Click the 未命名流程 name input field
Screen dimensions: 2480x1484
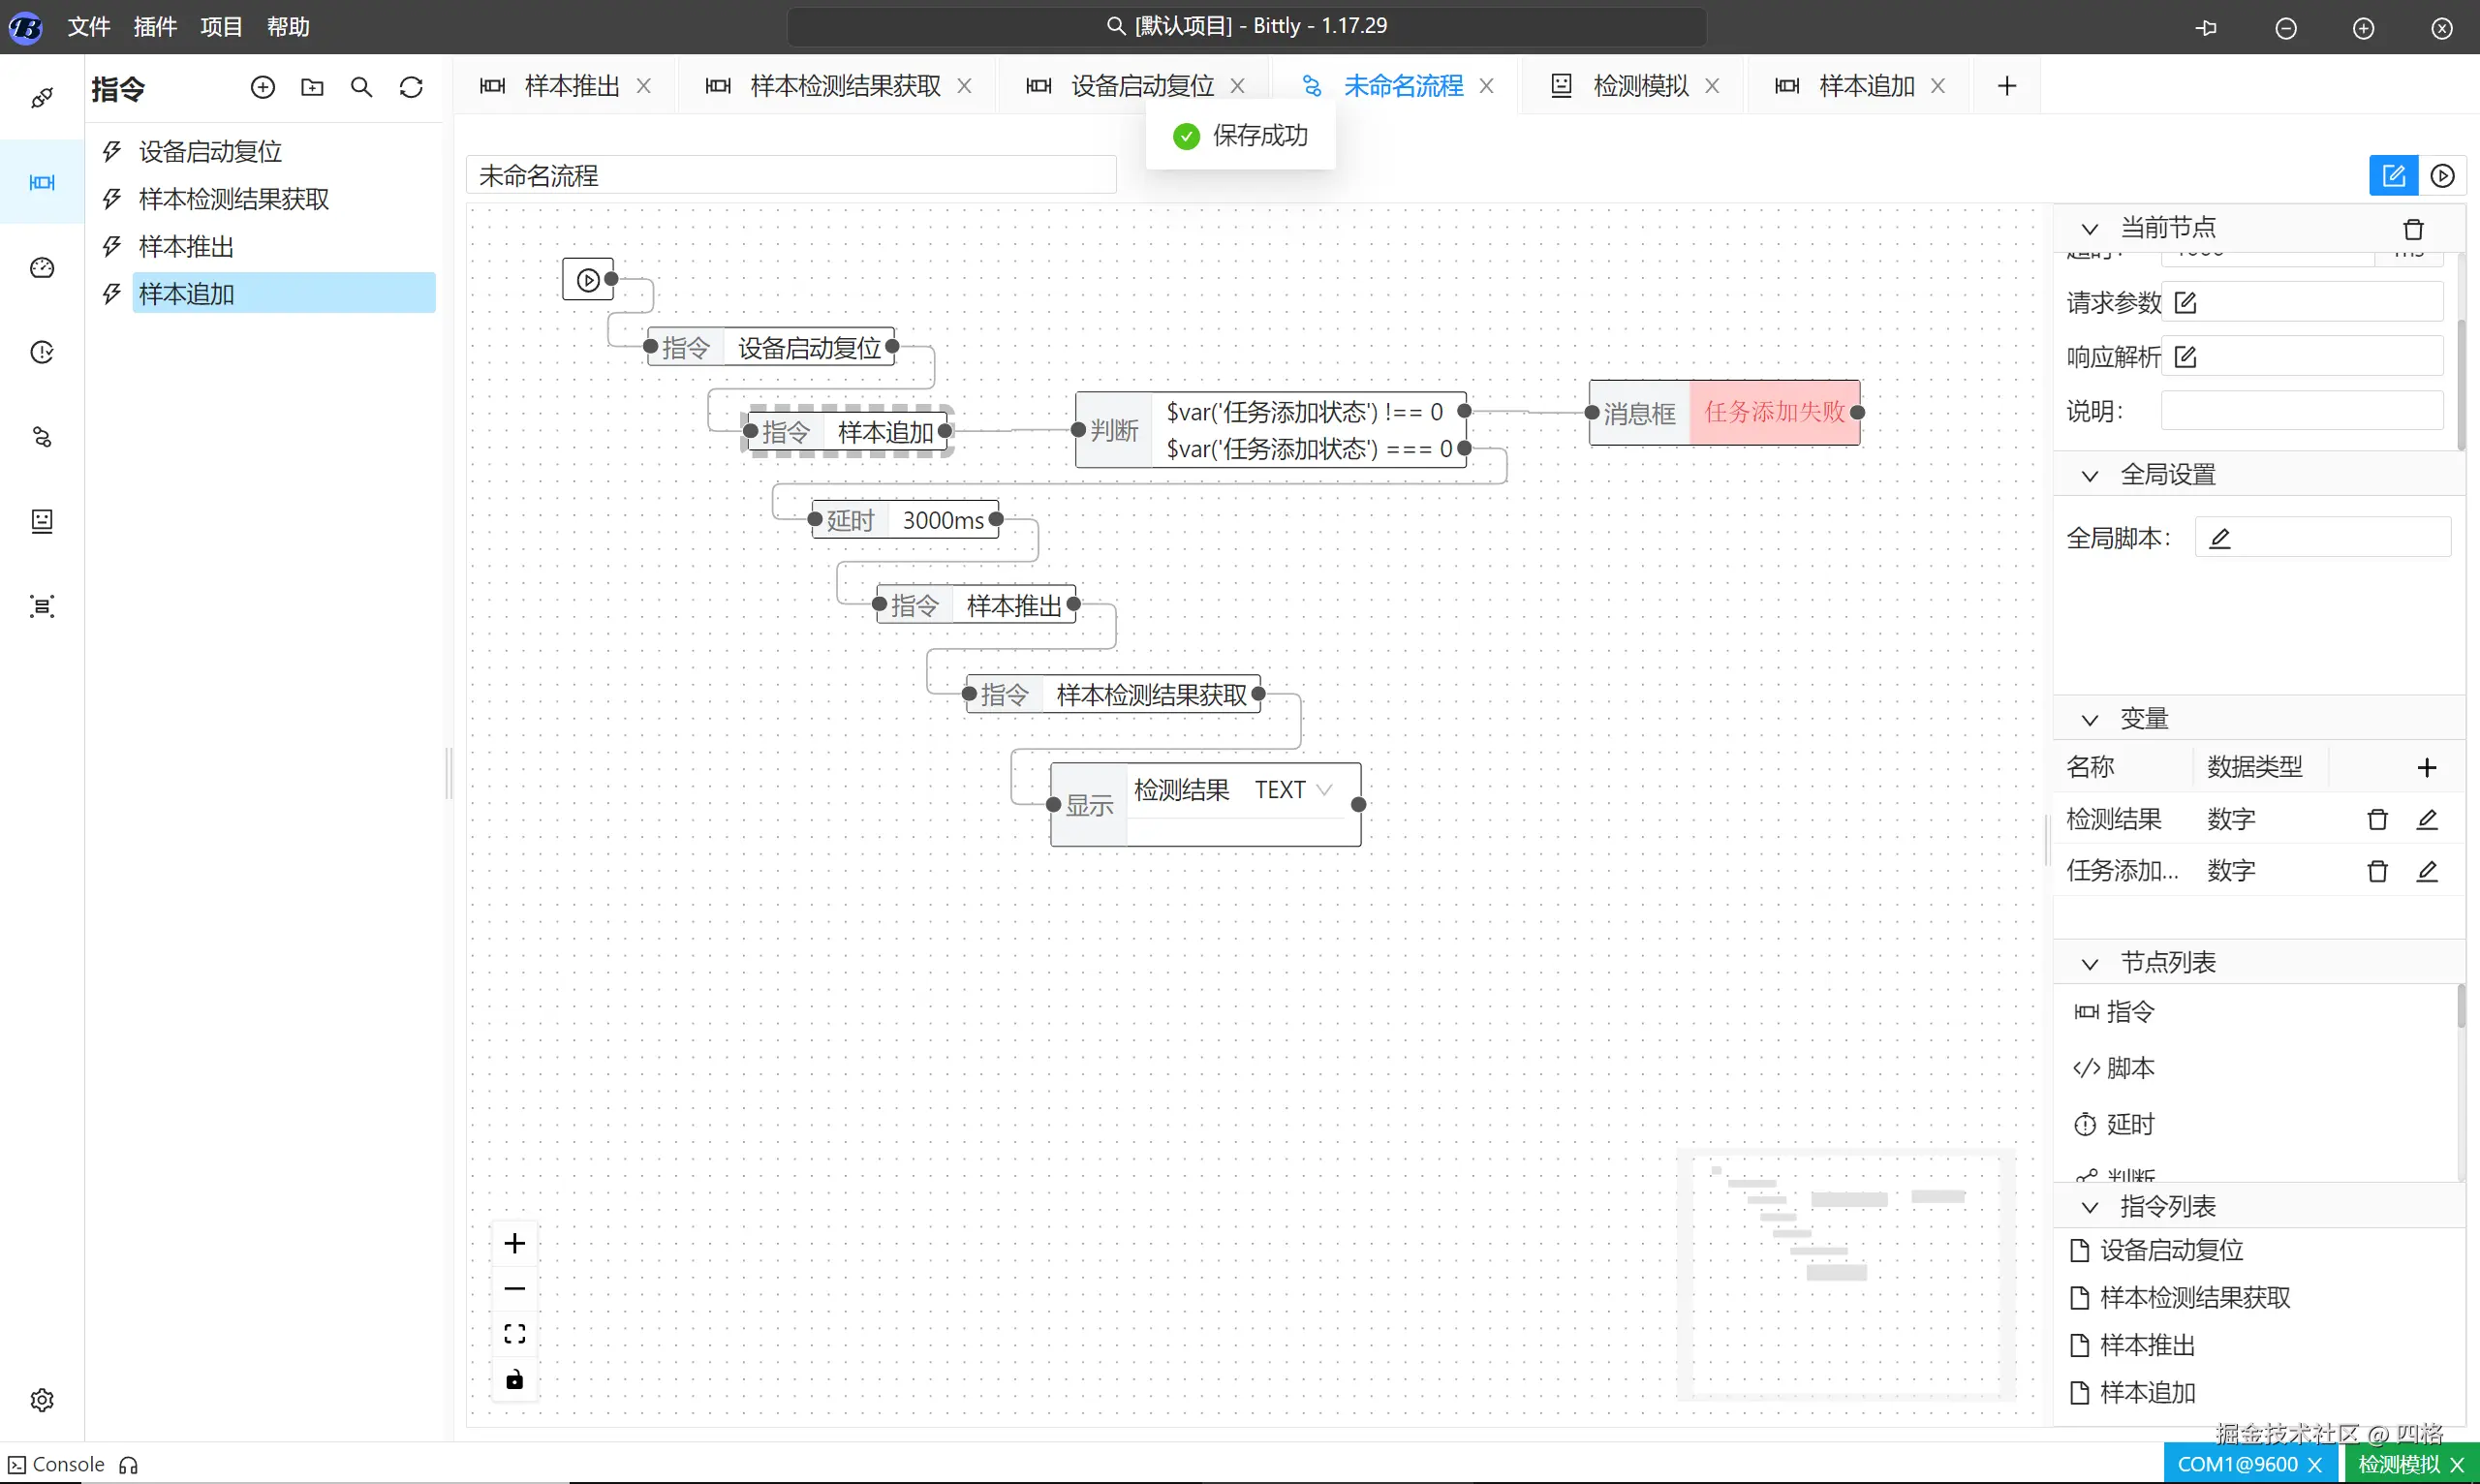(790, 176)
